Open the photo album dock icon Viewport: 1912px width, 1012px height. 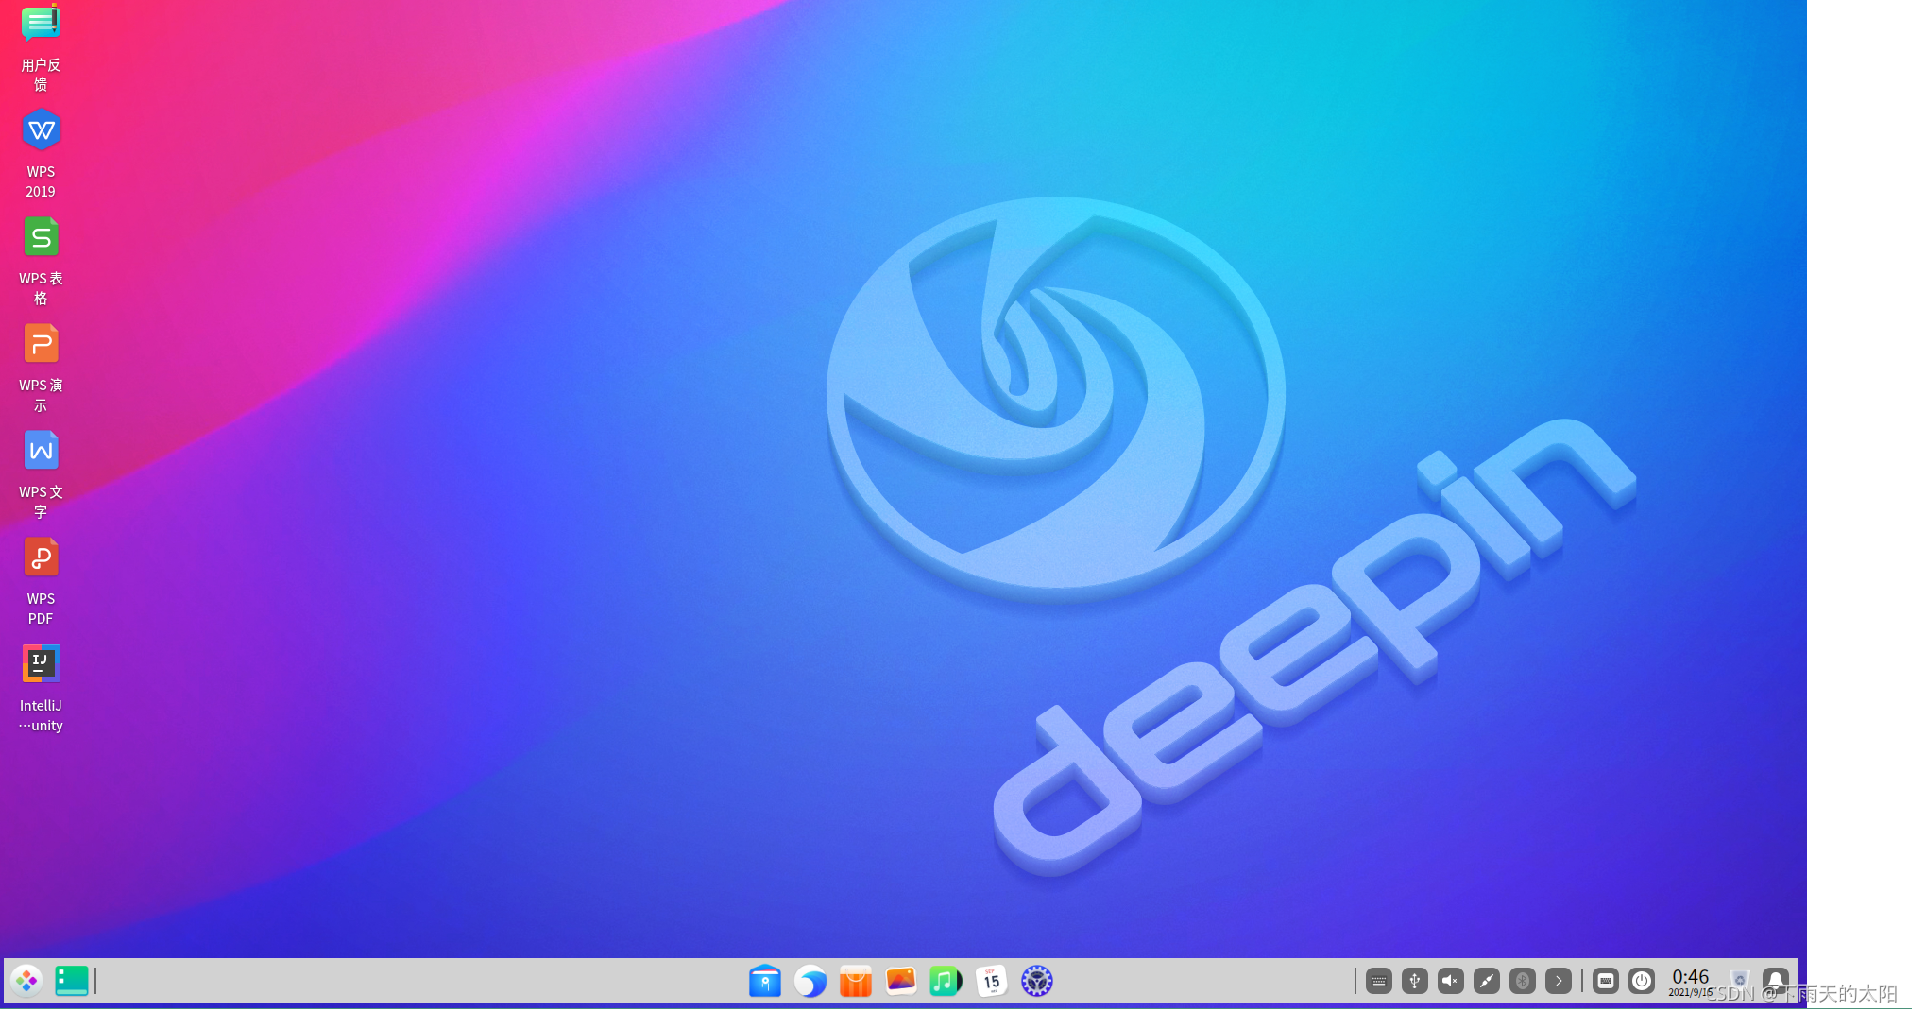(x=901, y=981)
